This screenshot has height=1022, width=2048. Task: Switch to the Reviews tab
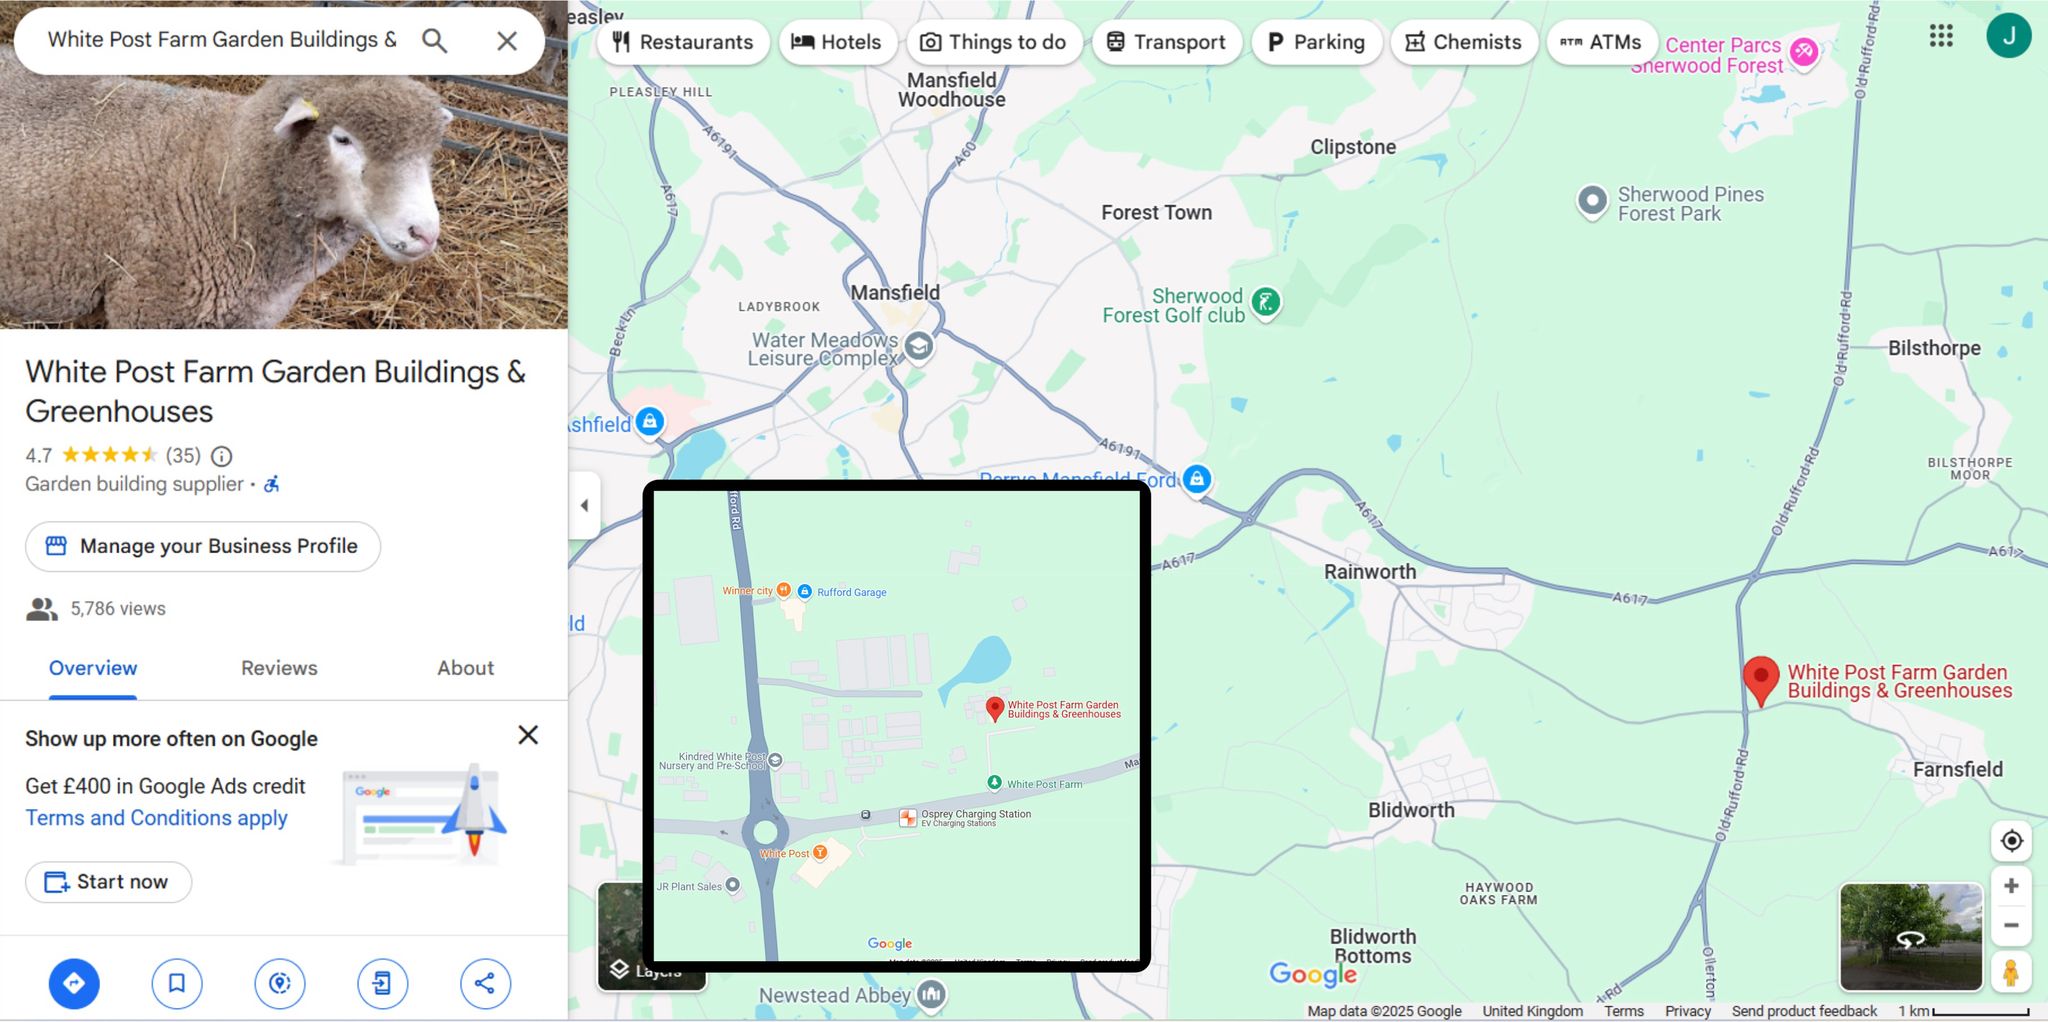(279, 668)
